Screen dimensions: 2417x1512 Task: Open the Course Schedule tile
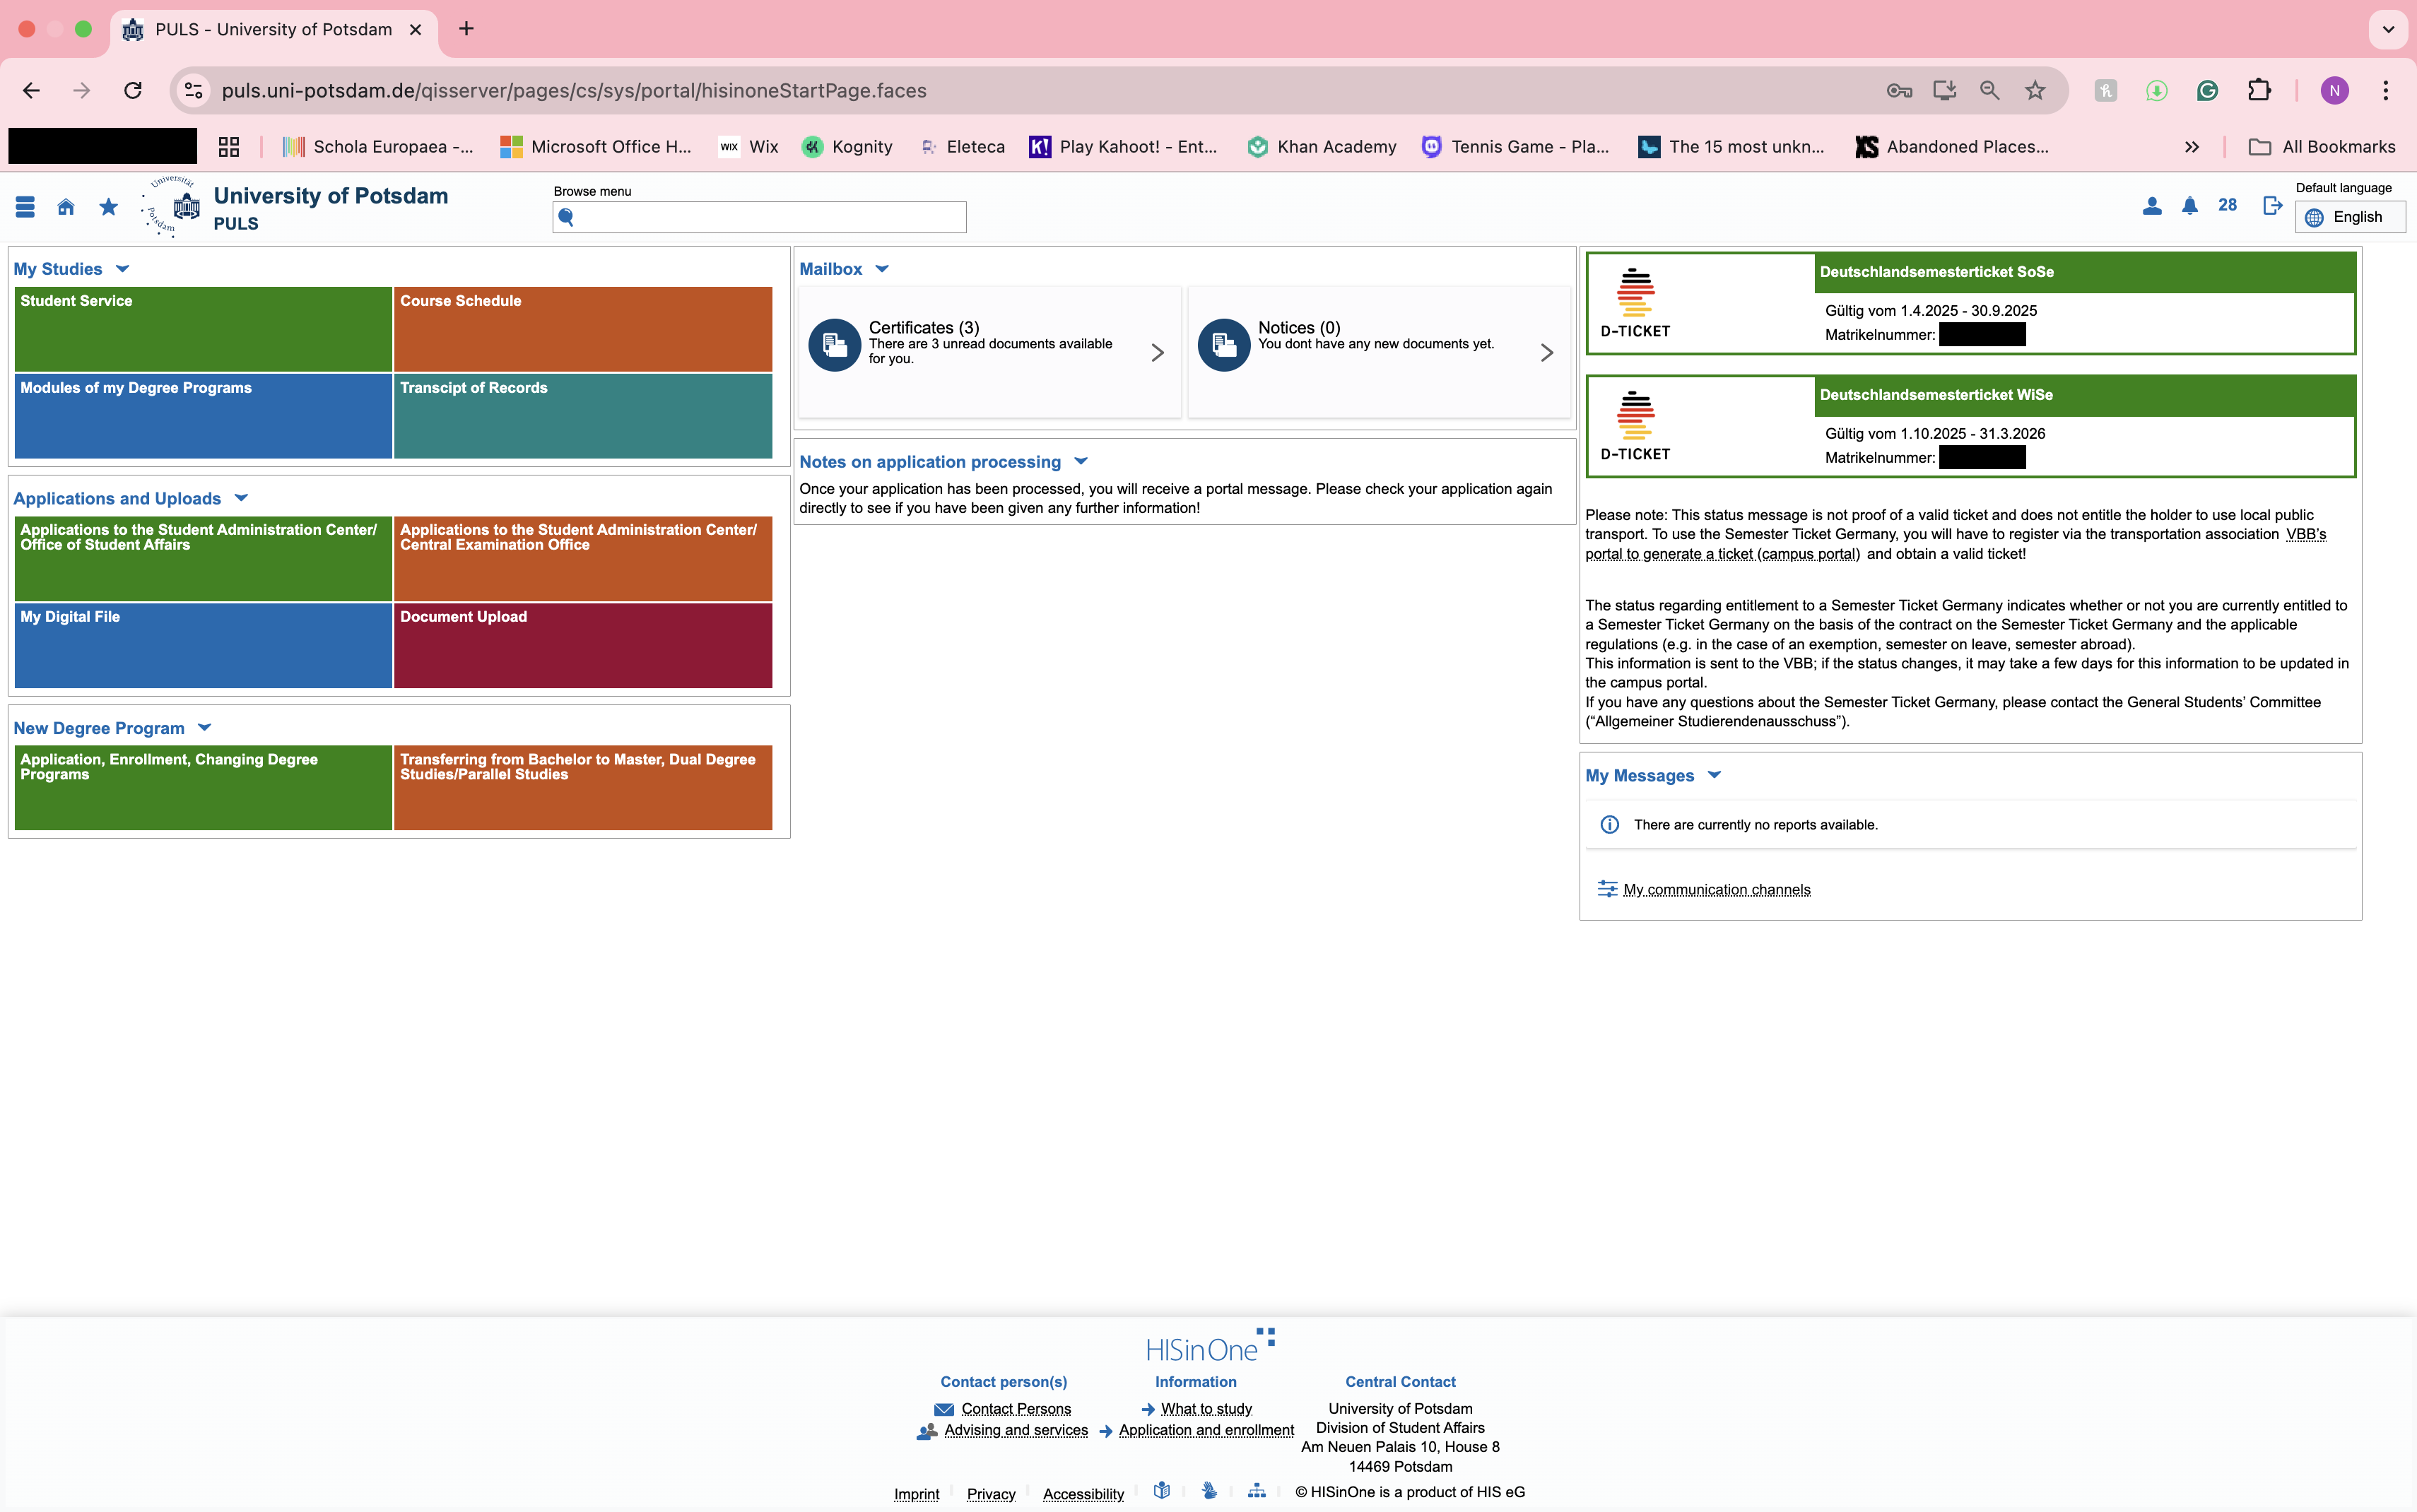tap(583, 329)
